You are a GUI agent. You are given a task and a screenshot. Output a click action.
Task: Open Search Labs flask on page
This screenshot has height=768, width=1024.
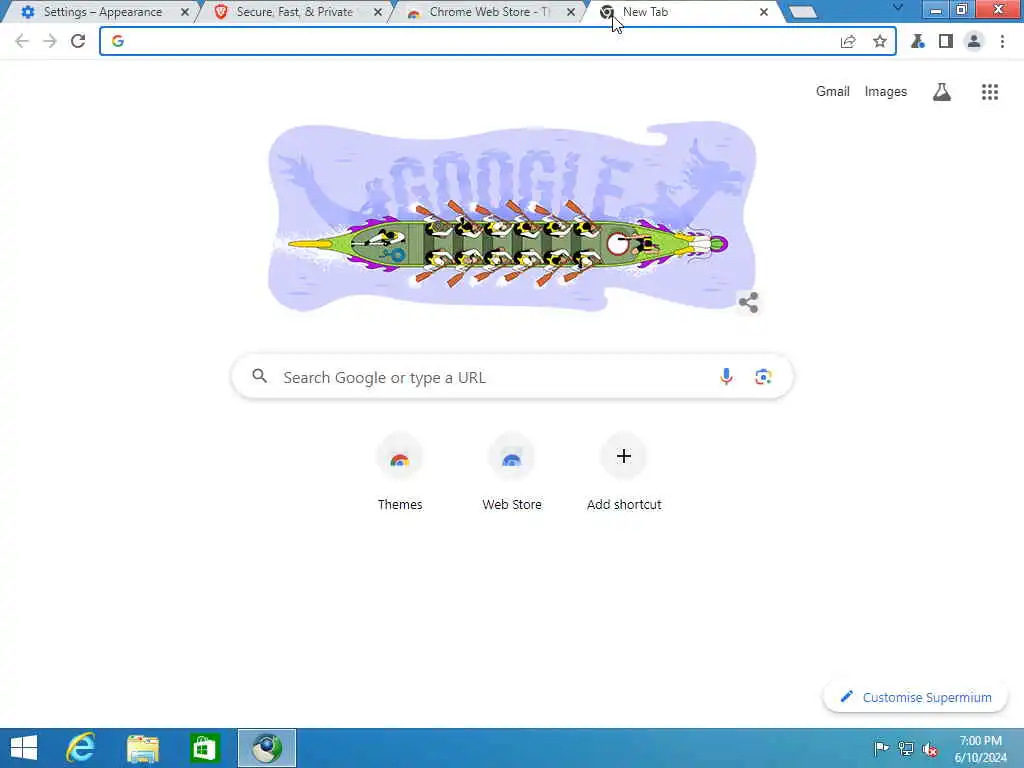click(942, 92)
